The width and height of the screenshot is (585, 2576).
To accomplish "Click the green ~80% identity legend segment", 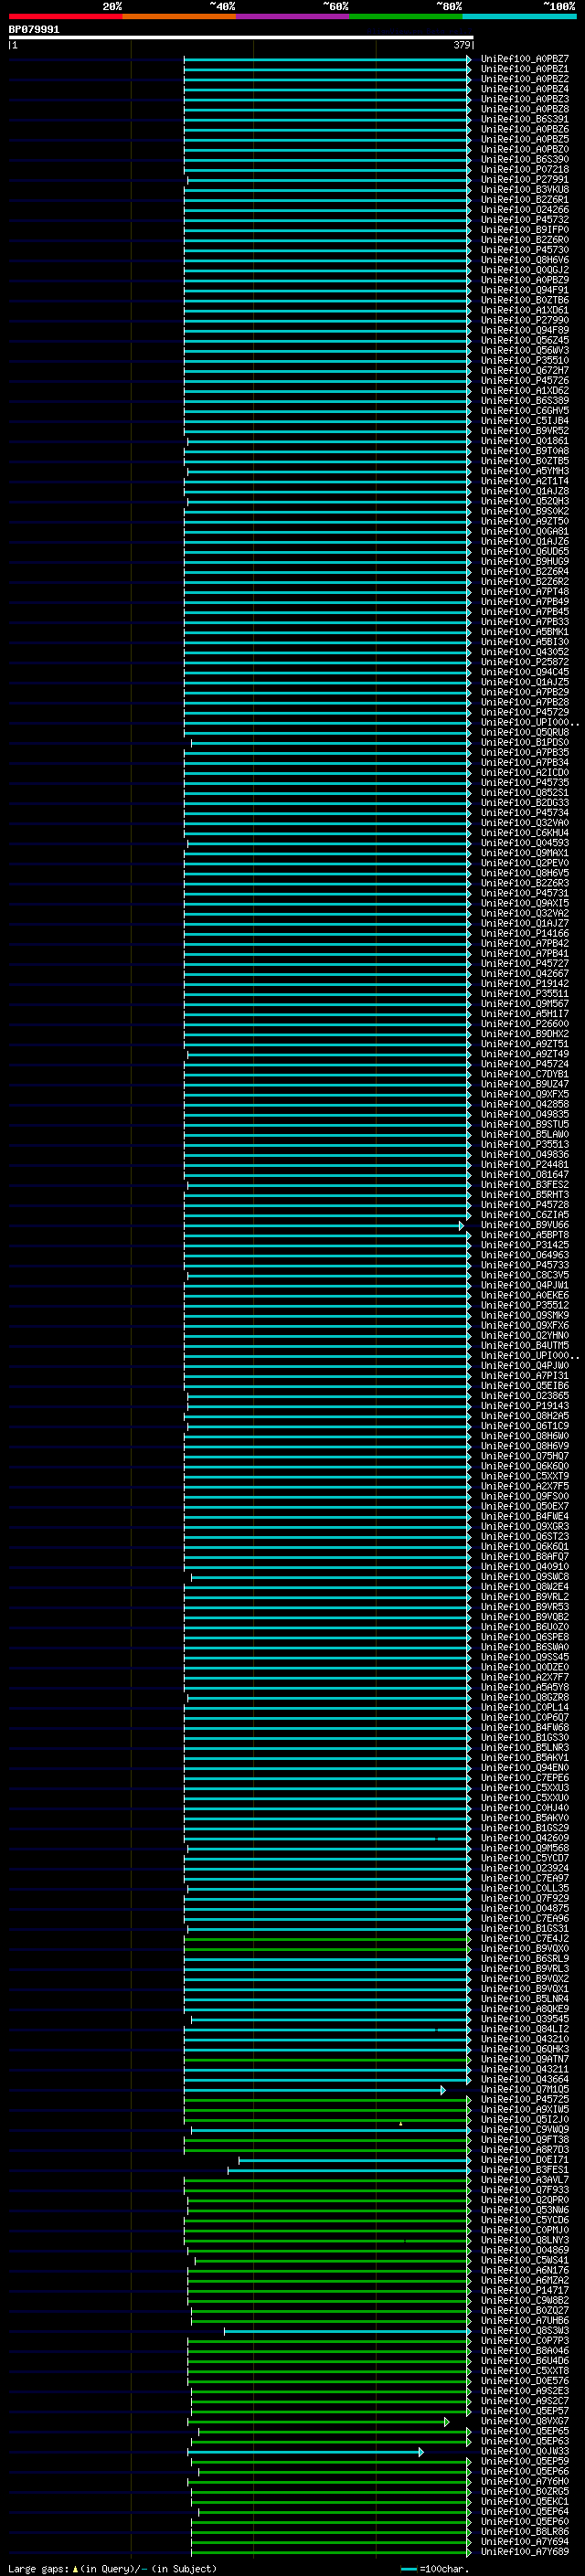I will pos(406,16).
